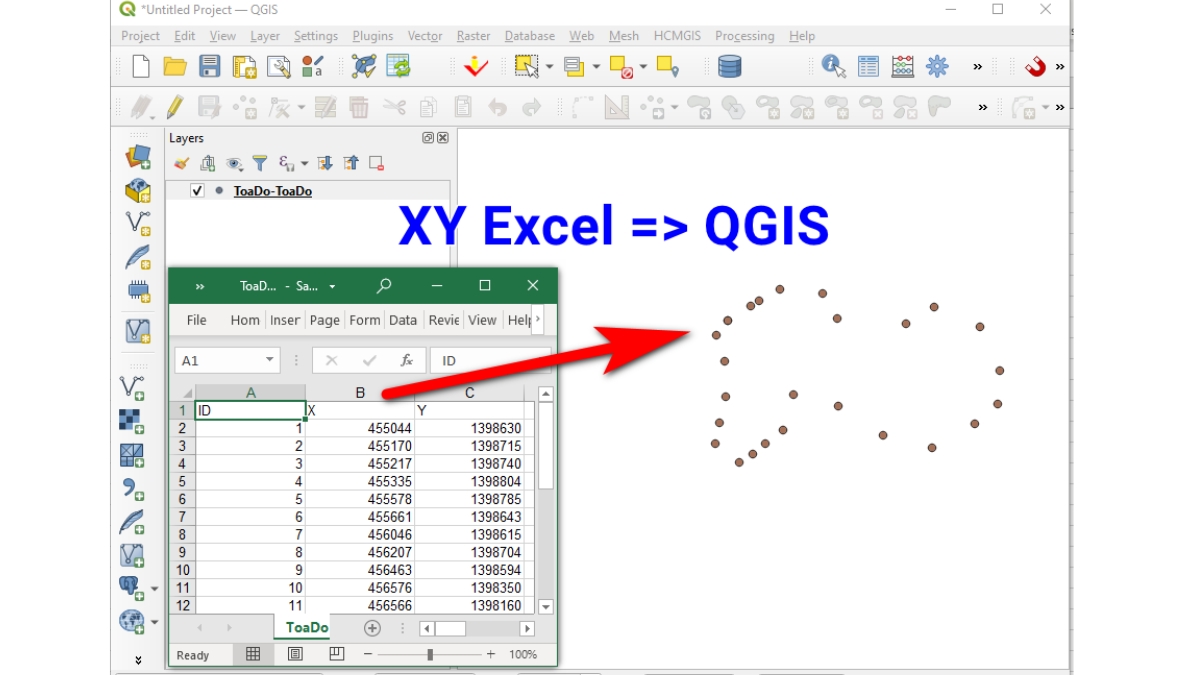Click the Excel Insert Function fx button
Viewport: 1200px width, 675px height.
click(406, 360)
